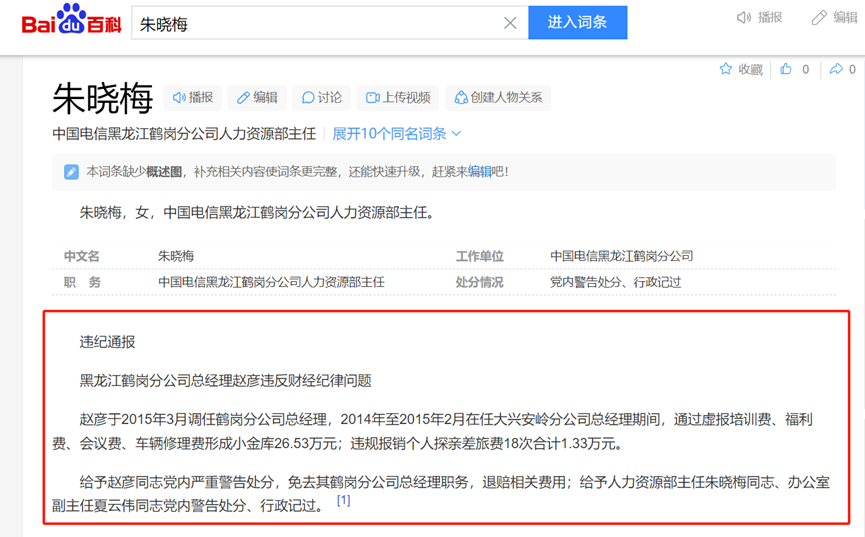Click the 创建人物关系 button
The height and width of the screenshot is (537, 865).
pyautogui.click(x=498, y=98)
